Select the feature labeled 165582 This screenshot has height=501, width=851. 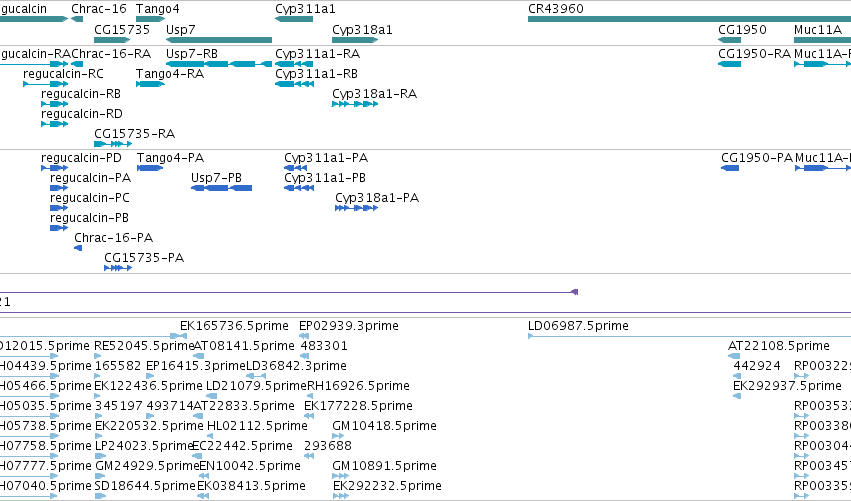pos(118,365)
